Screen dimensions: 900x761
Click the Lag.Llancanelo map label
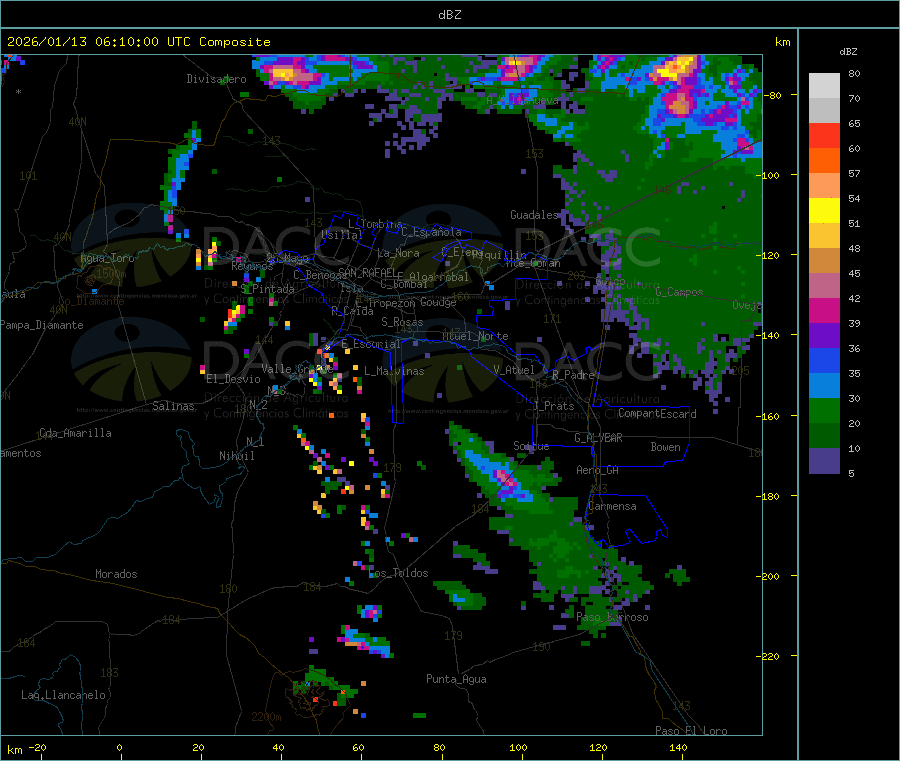click(x=63, y=695)
